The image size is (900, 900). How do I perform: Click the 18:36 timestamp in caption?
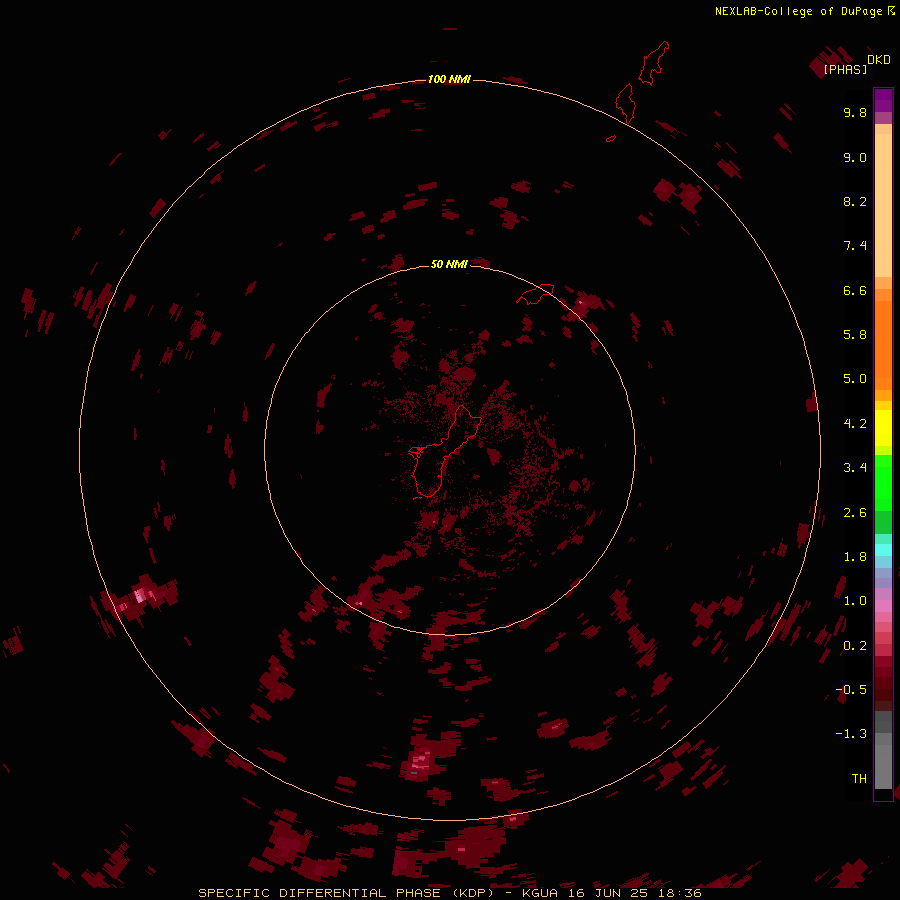[680, 893]
